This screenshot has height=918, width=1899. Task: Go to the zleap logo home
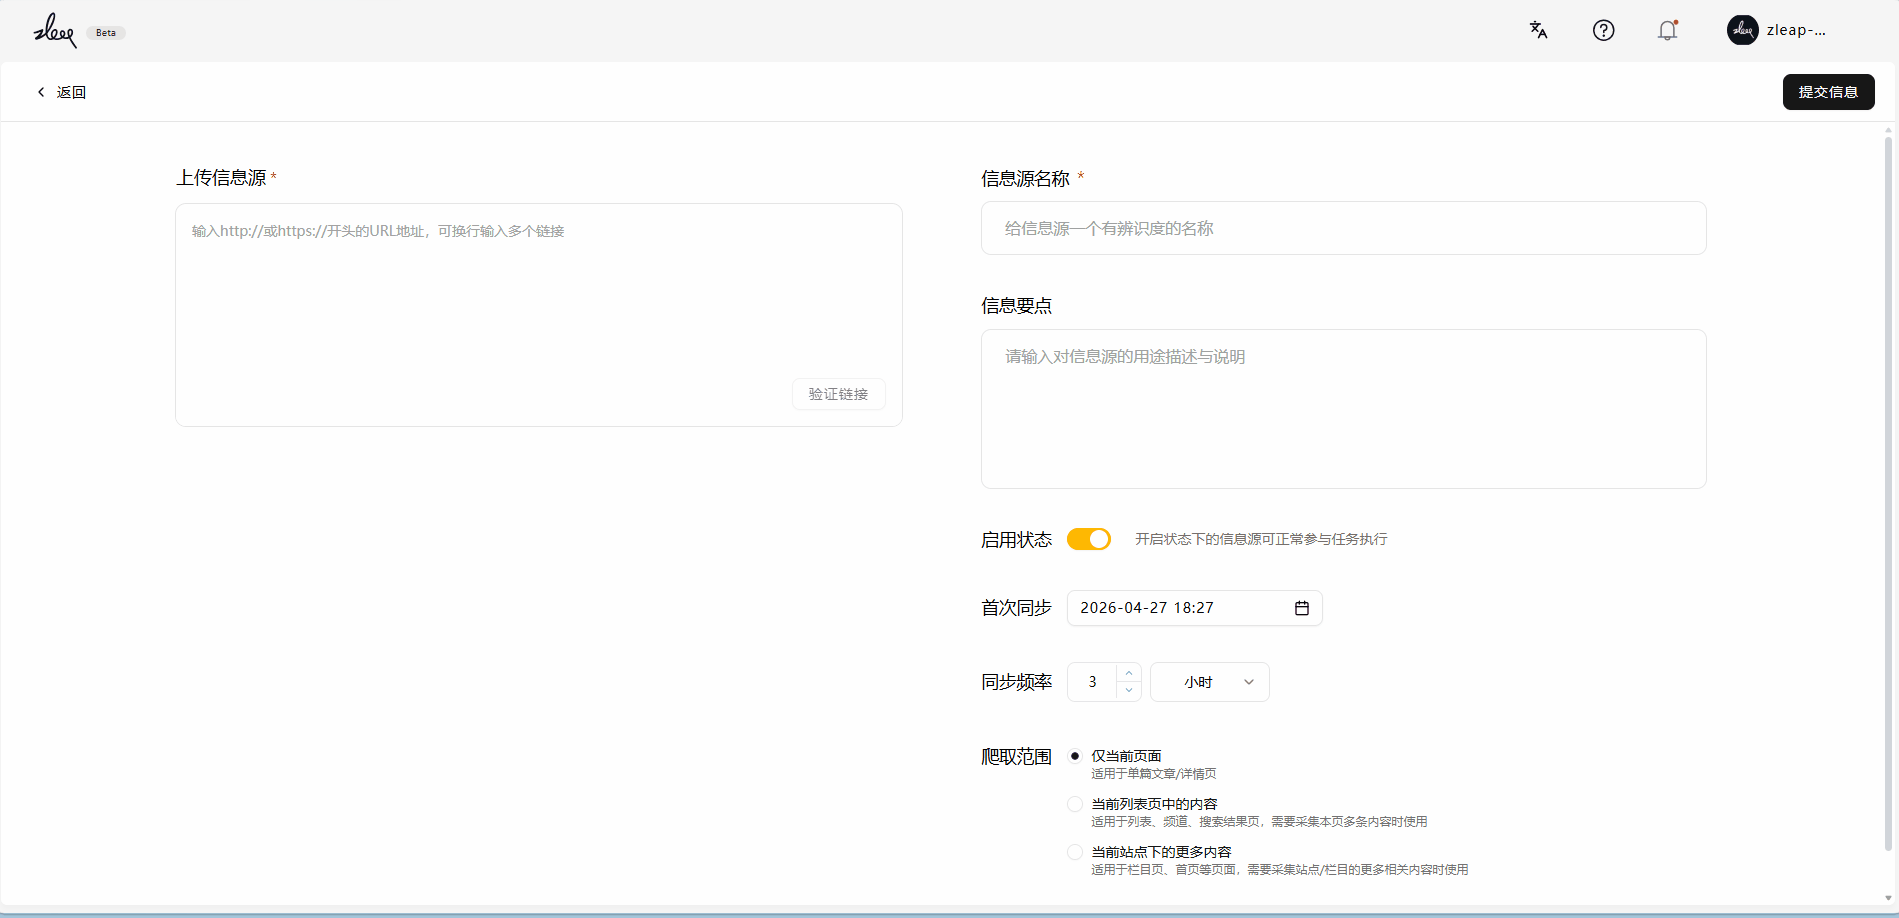point(55,31)
